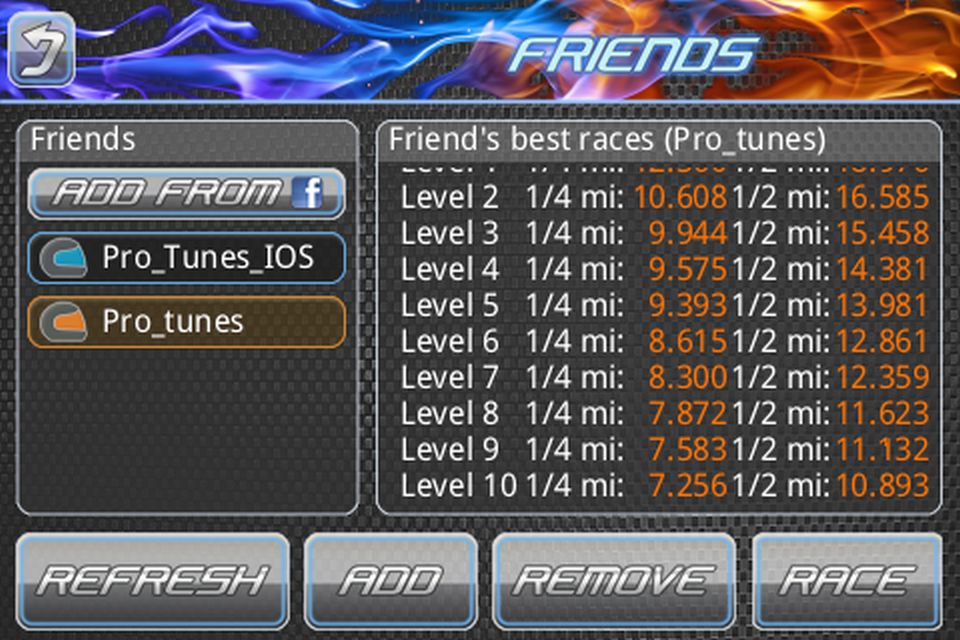960x640 pixels.
Task: Click the orange helmet icon beside Pro_tunes
Action: click(63, 322)
